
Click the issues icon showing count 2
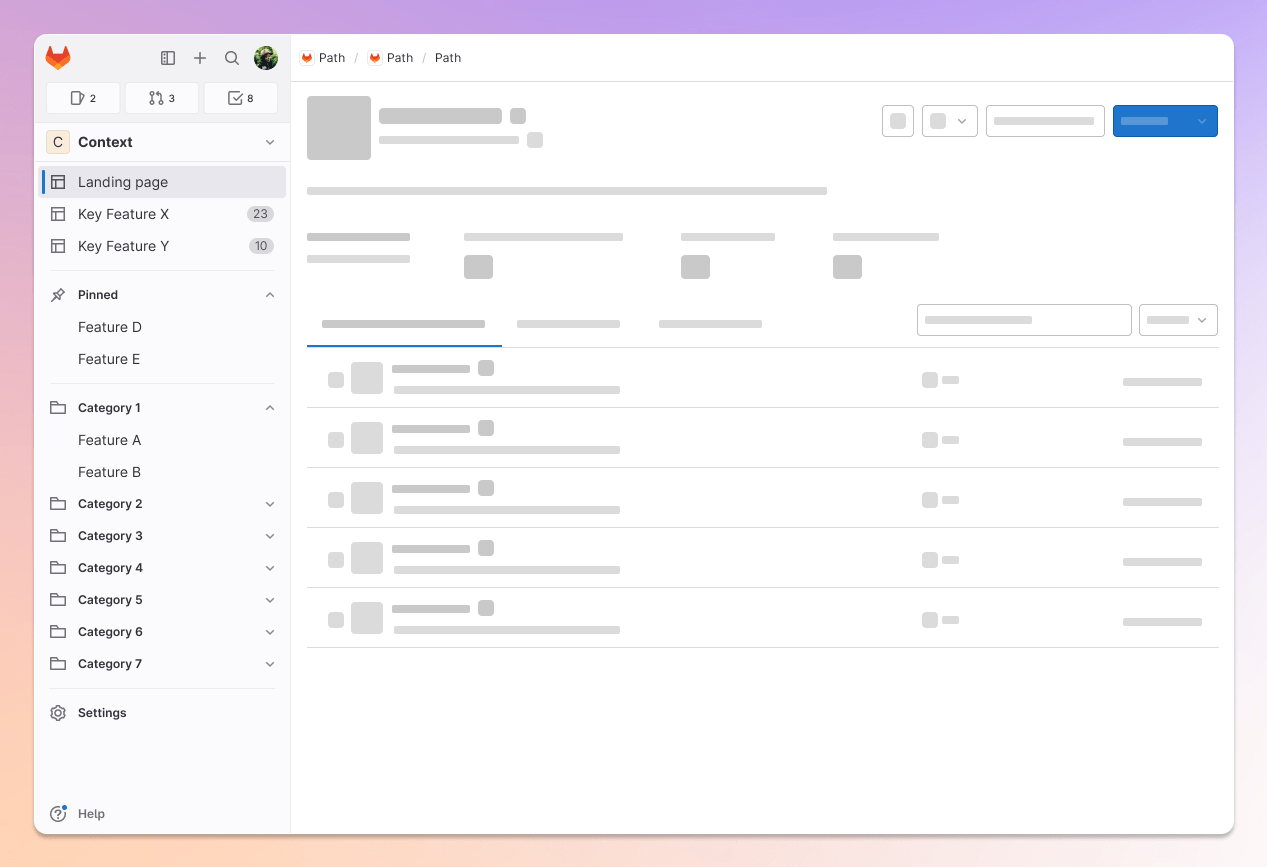(x=82, y=97)
